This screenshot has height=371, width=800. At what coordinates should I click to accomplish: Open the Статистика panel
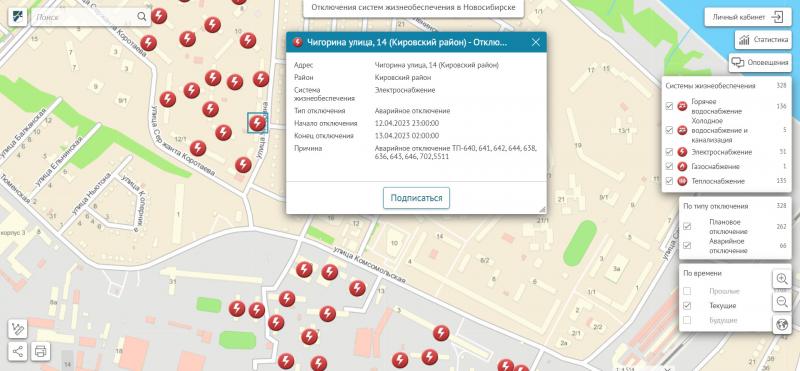(x=763, y=39)
